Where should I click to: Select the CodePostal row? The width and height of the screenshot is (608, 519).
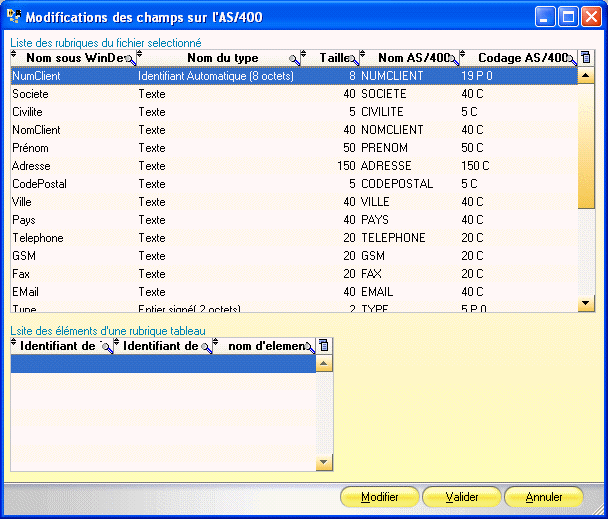(x=294, y=184)
